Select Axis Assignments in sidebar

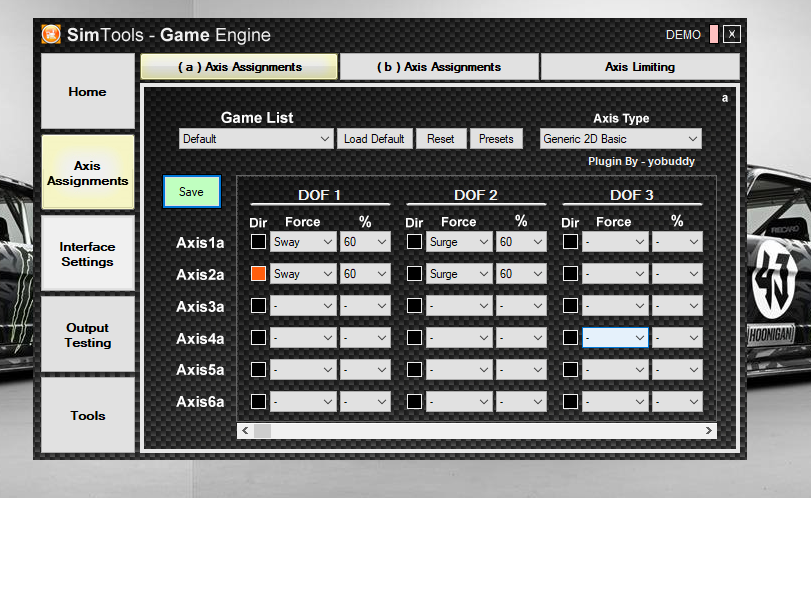click(x=87, y=173)
